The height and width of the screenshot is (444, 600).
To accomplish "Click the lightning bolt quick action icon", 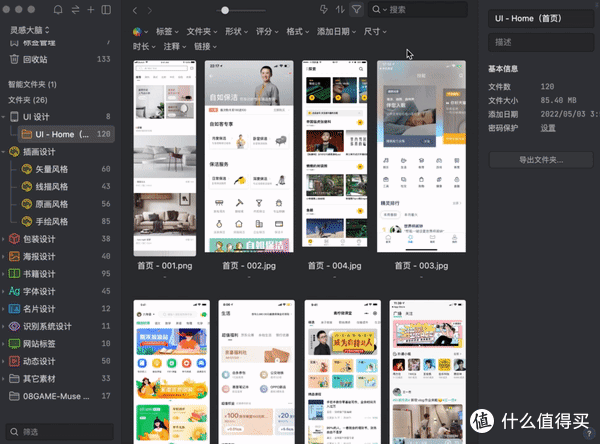I will tap(322, 10).
